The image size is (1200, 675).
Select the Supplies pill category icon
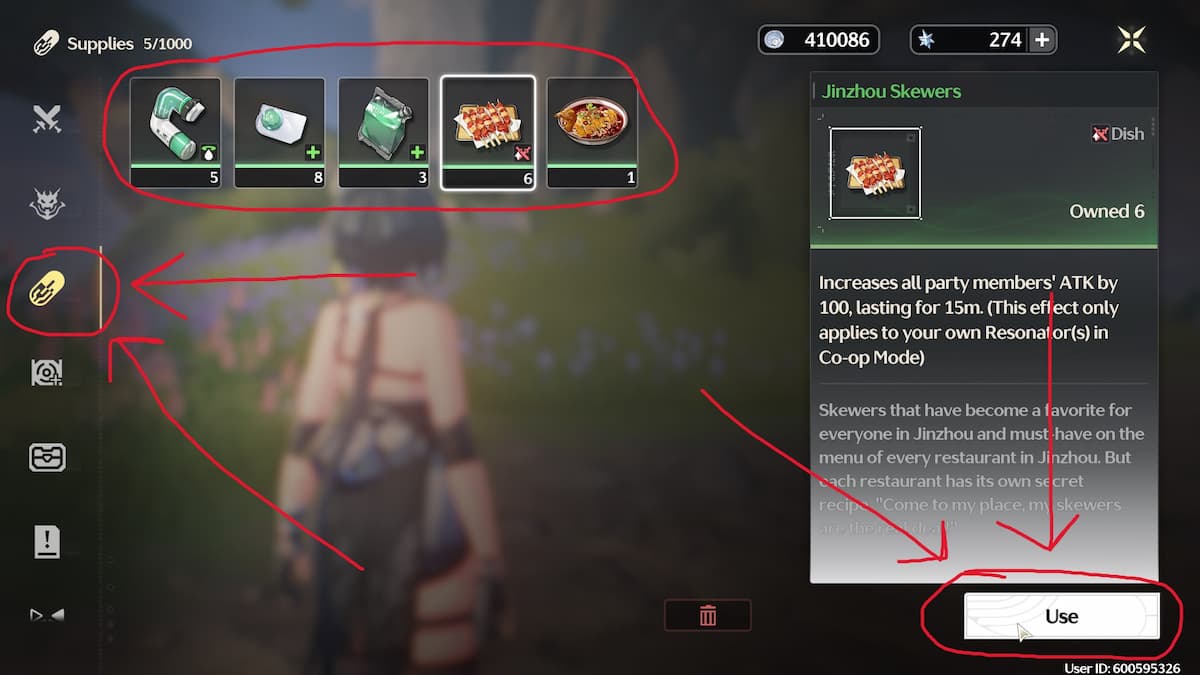[x=47, y=289]
